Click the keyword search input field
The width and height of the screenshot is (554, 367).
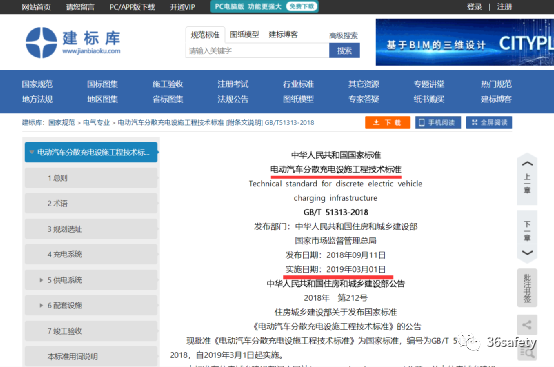click(257, 51)
